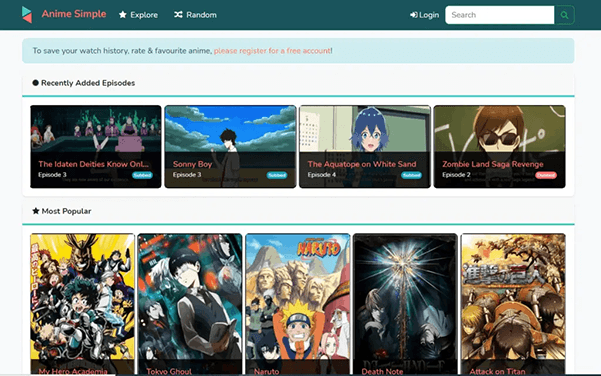Click the Attack on Titan title
This screenshot has height=376, width=601.
[497, 371]
